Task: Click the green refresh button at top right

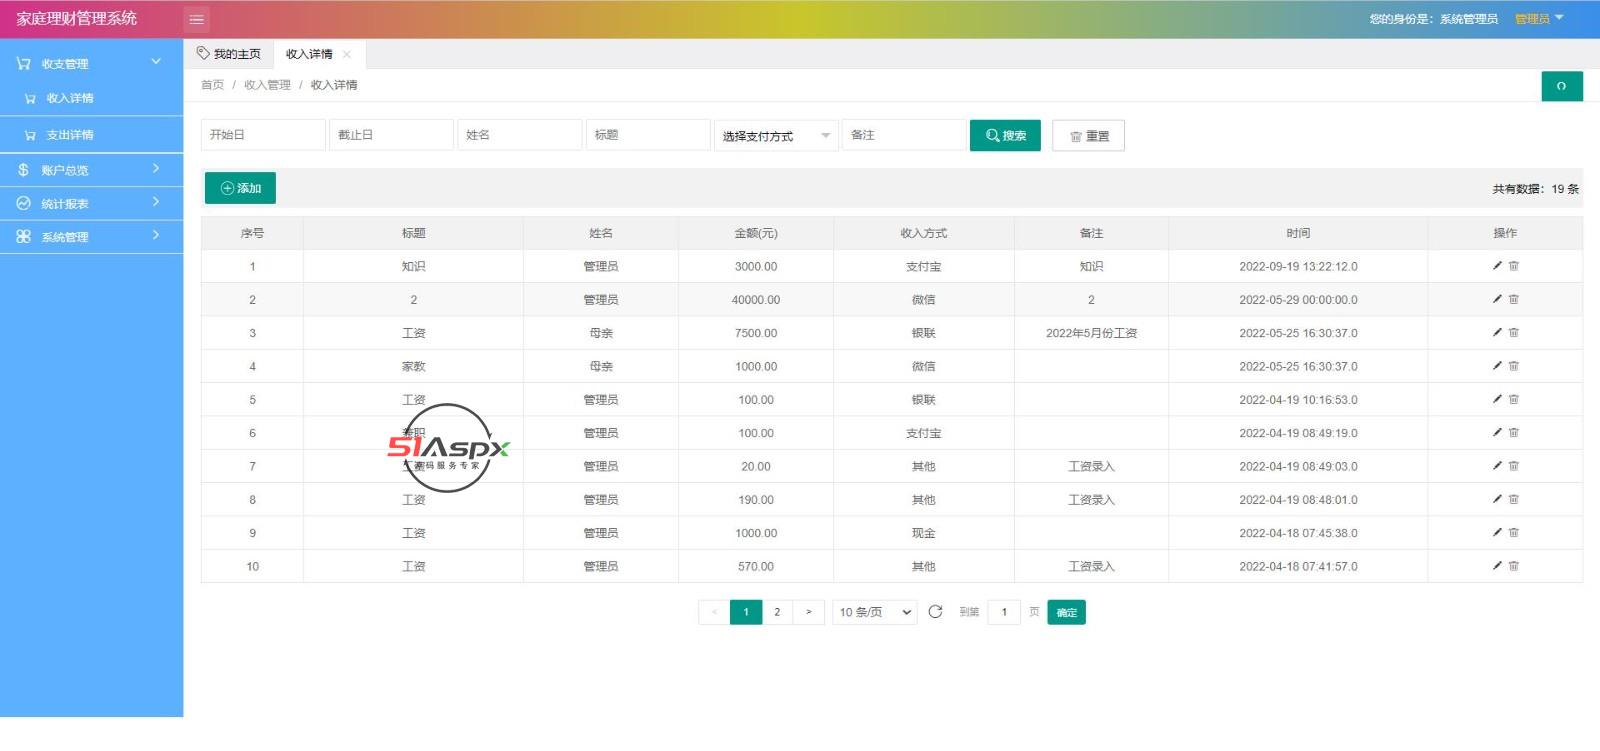Action: [1561, 86]
